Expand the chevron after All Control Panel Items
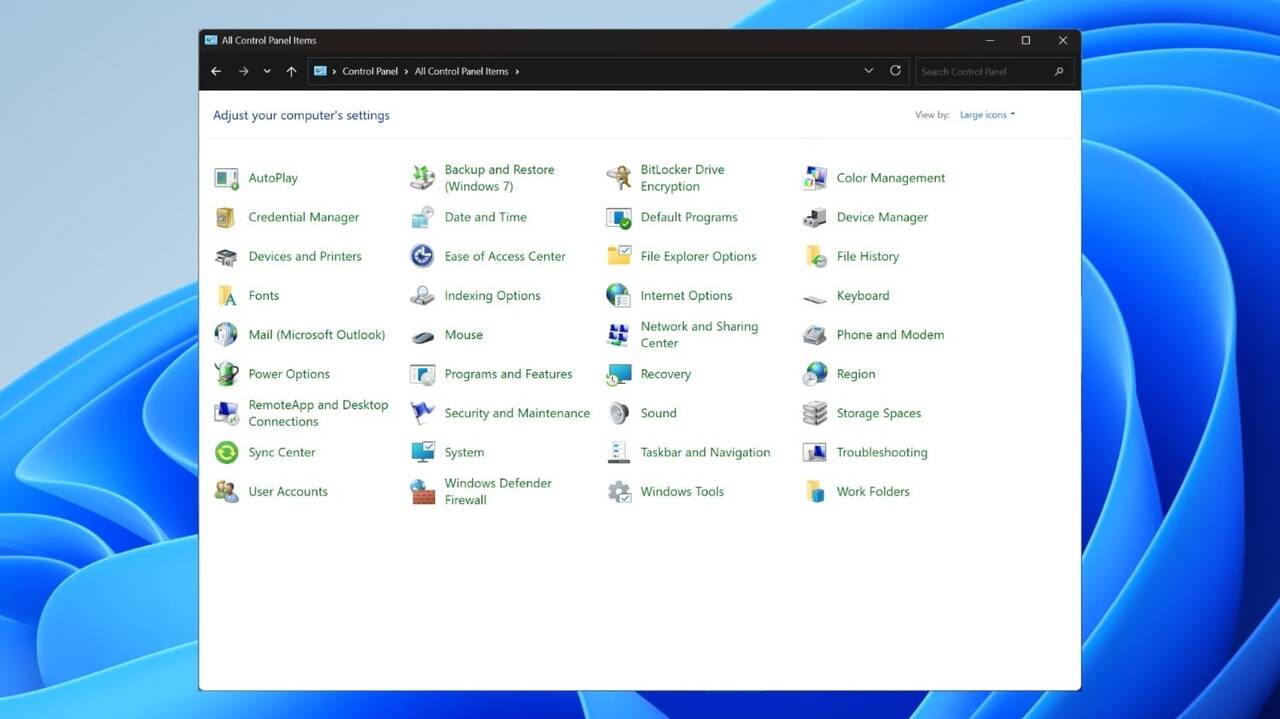The width and height of the screenshot is (1280, 719). [517, 72]
